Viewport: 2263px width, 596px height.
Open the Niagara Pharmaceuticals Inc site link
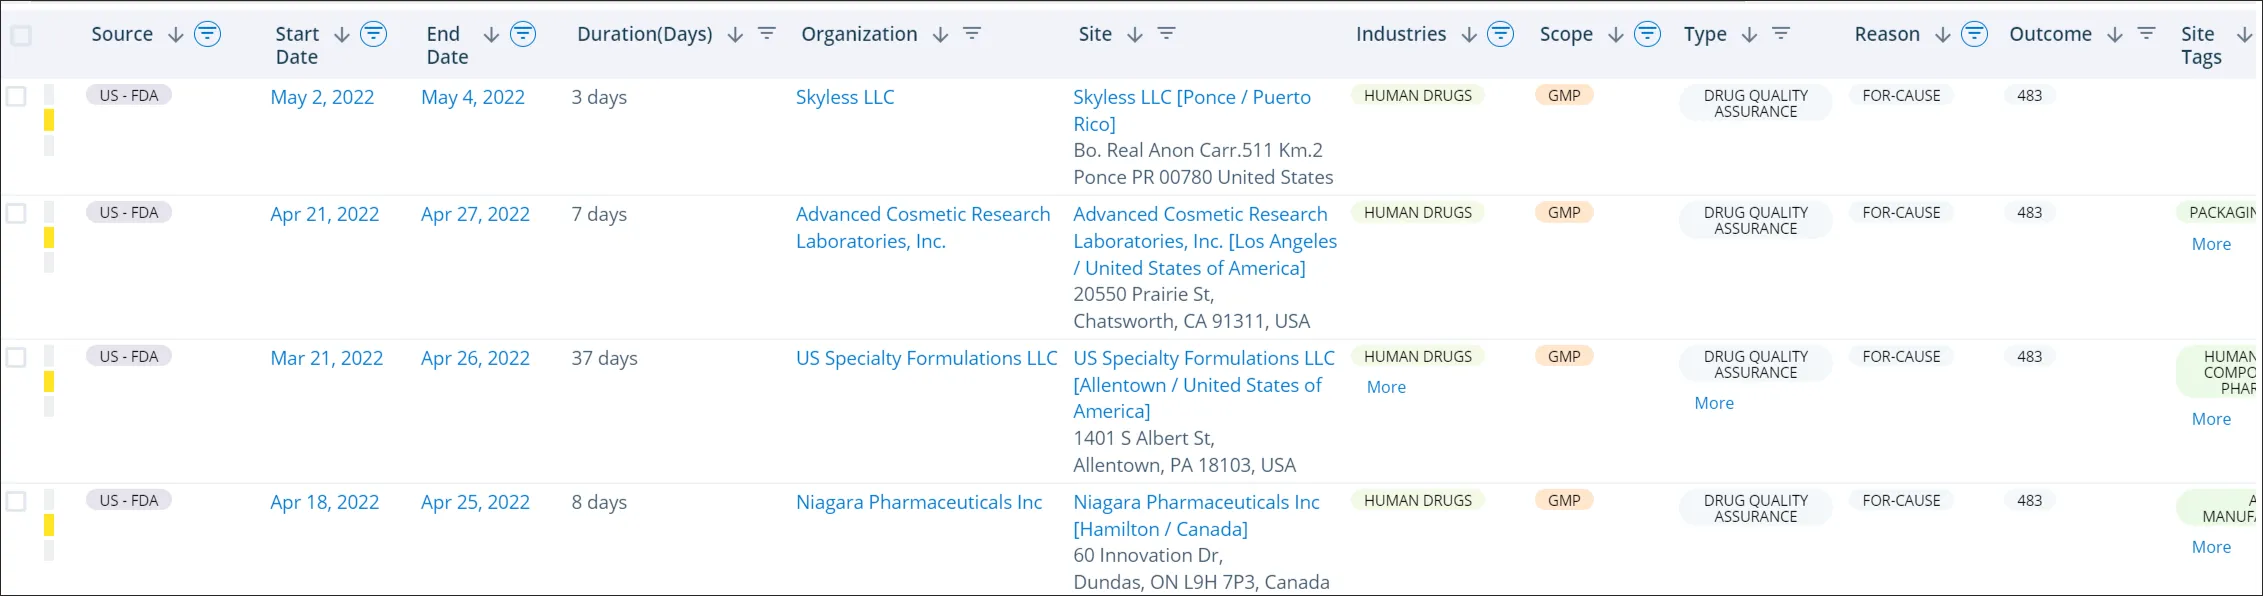[x=1195, y=514]
